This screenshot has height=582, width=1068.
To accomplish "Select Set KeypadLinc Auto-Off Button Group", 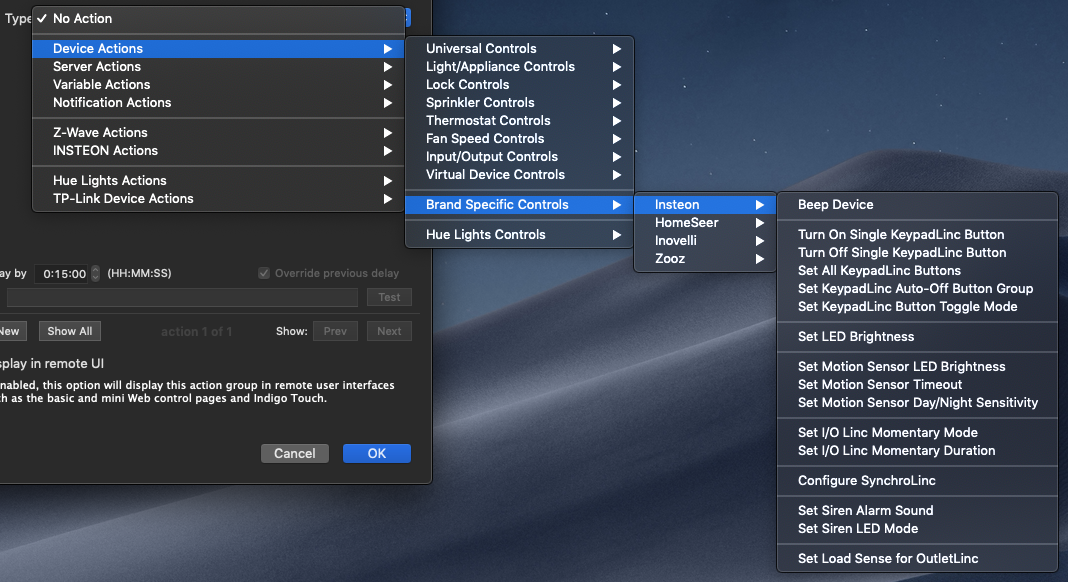I will click(917, 289).
